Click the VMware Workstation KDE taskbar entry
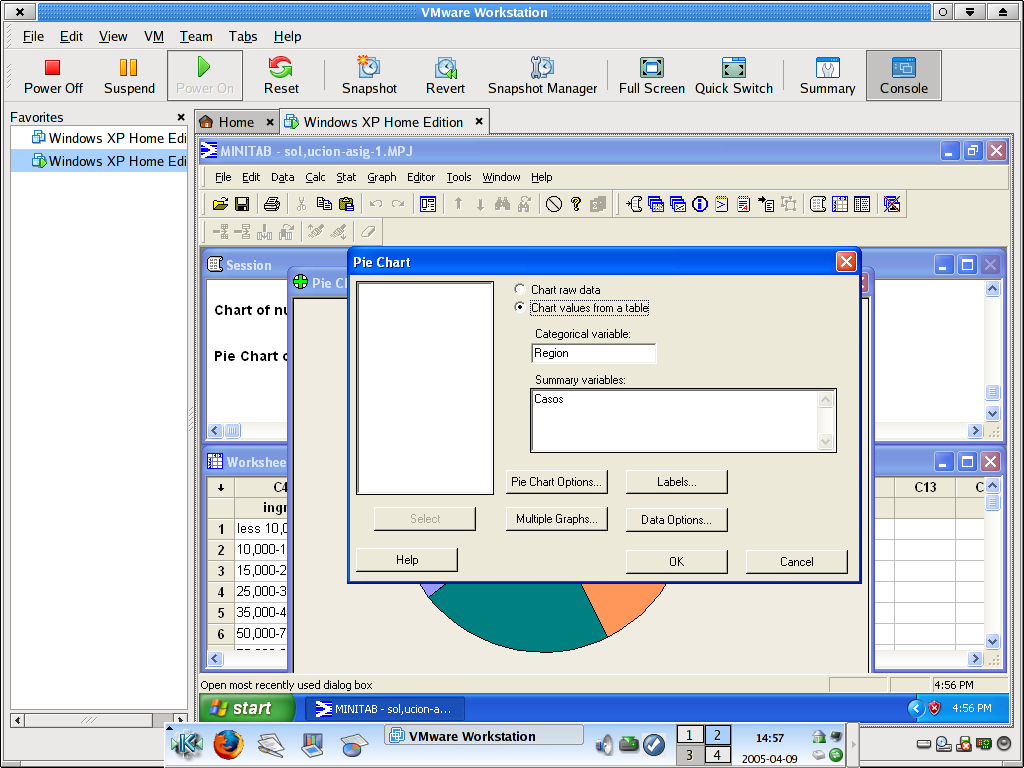This screenshot has height=768, width=1024. click(484, 736)
